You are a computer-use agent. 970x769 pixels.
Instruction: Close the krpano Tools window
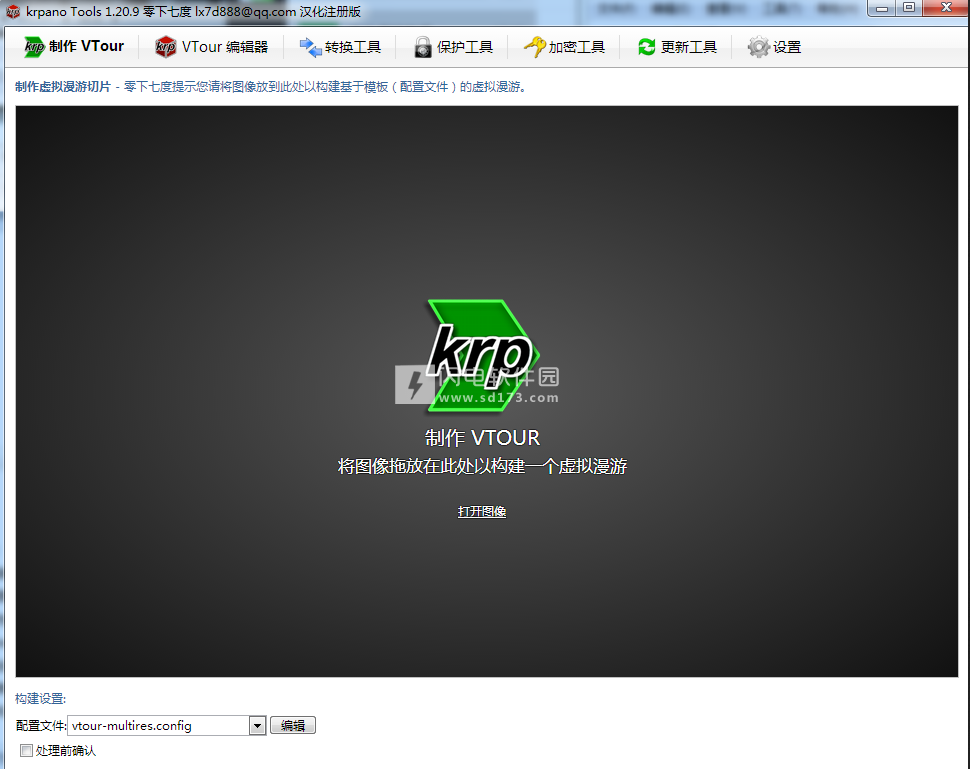946,8
